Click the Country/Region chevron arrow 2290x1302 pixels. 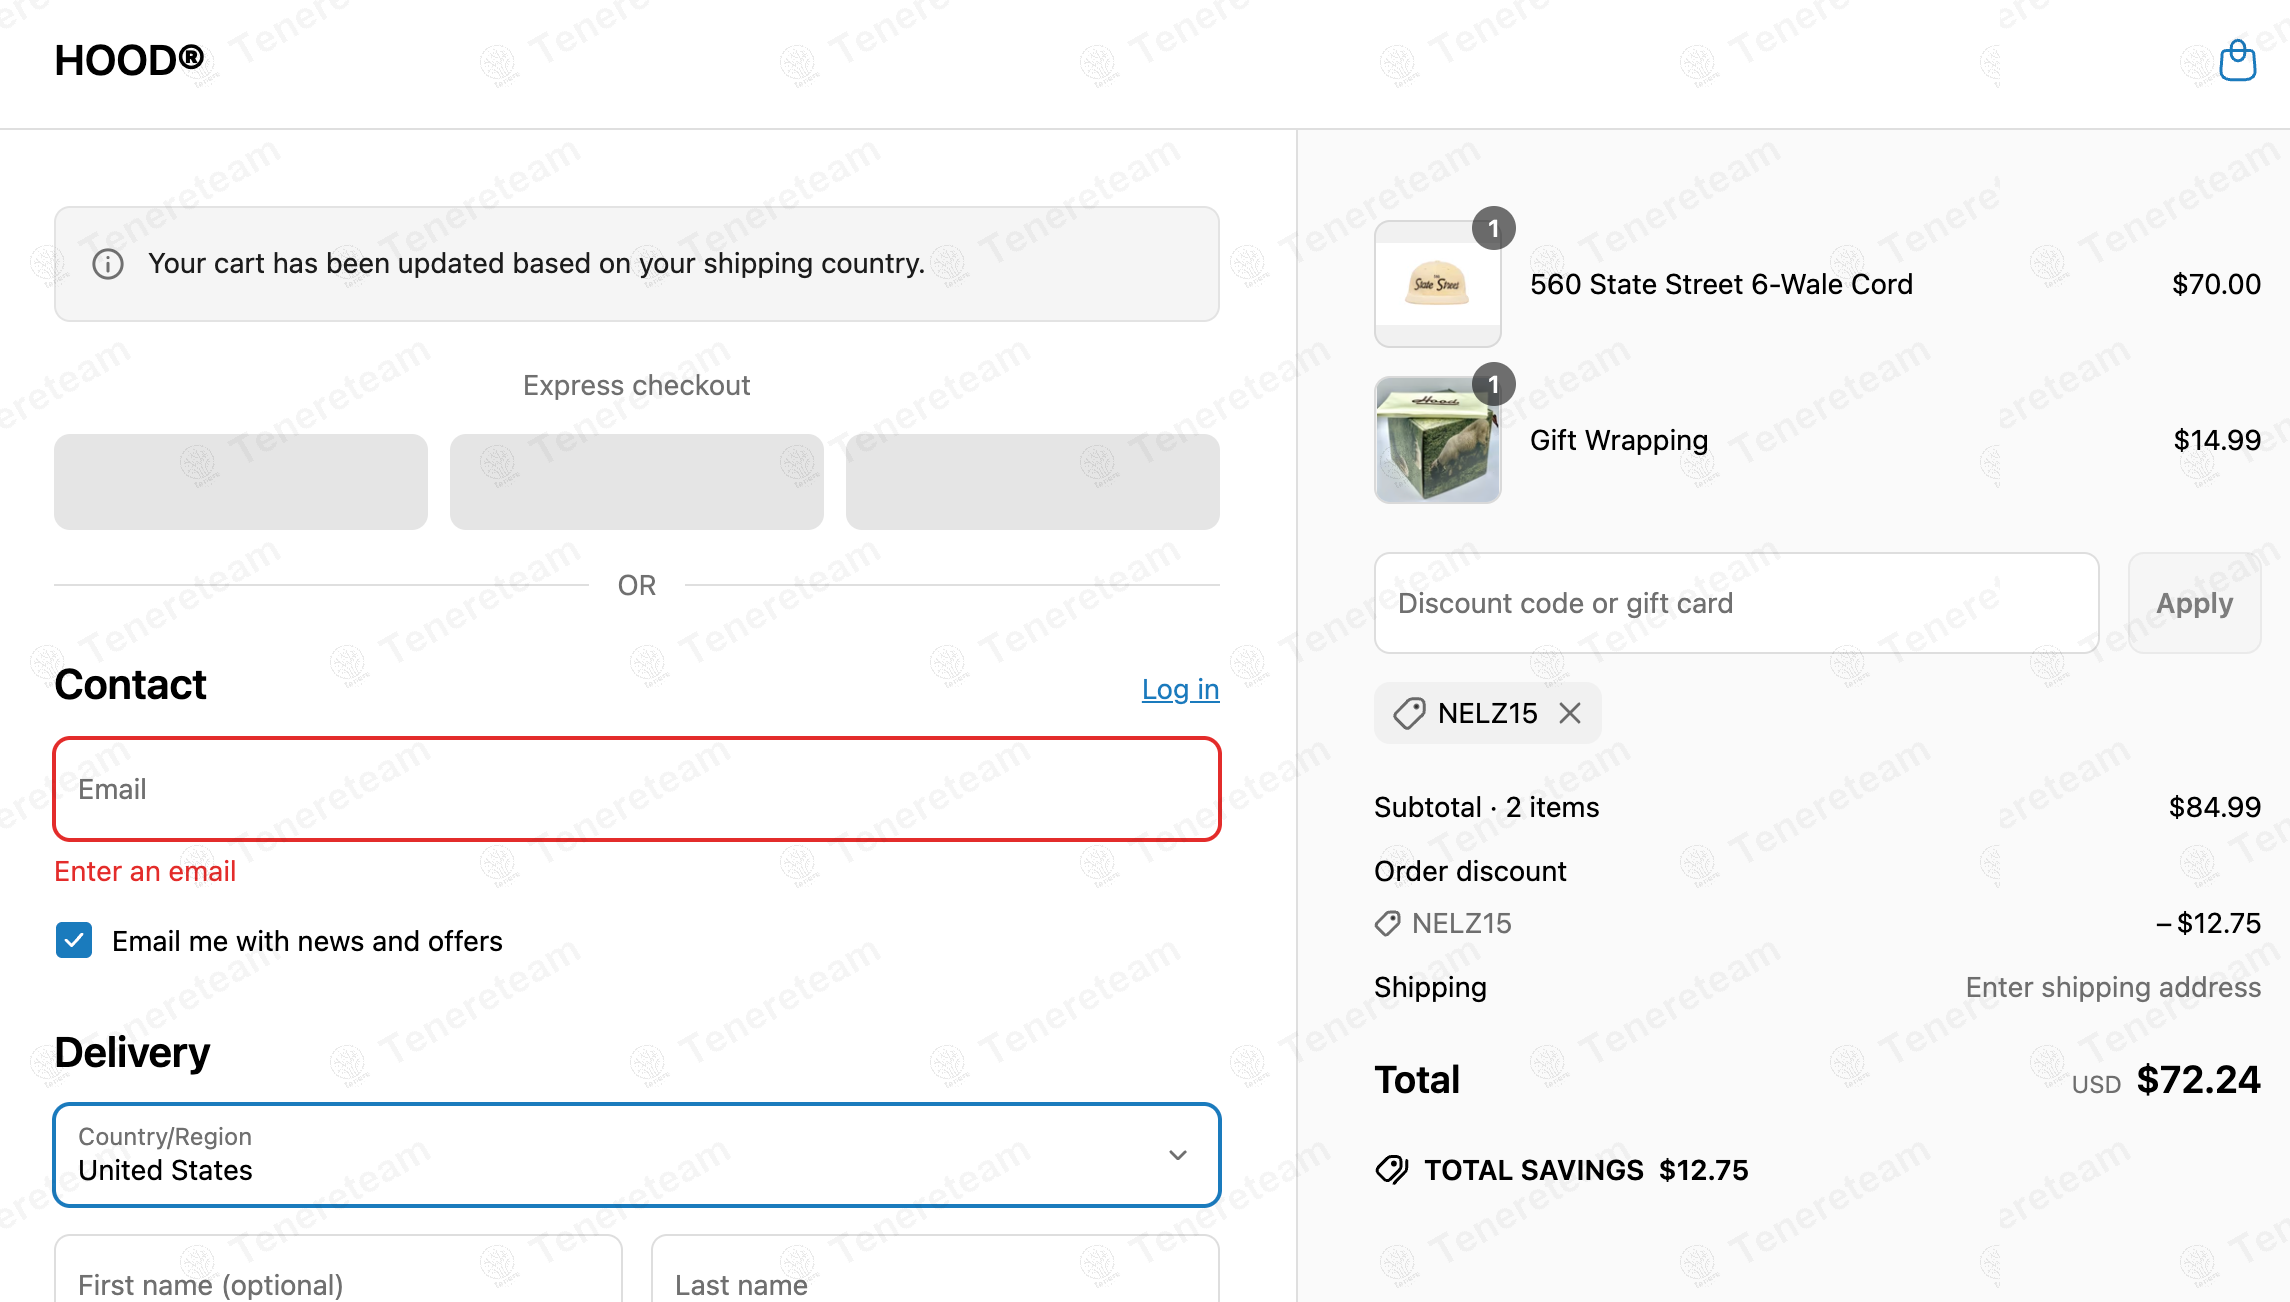click(1178, 1155)
